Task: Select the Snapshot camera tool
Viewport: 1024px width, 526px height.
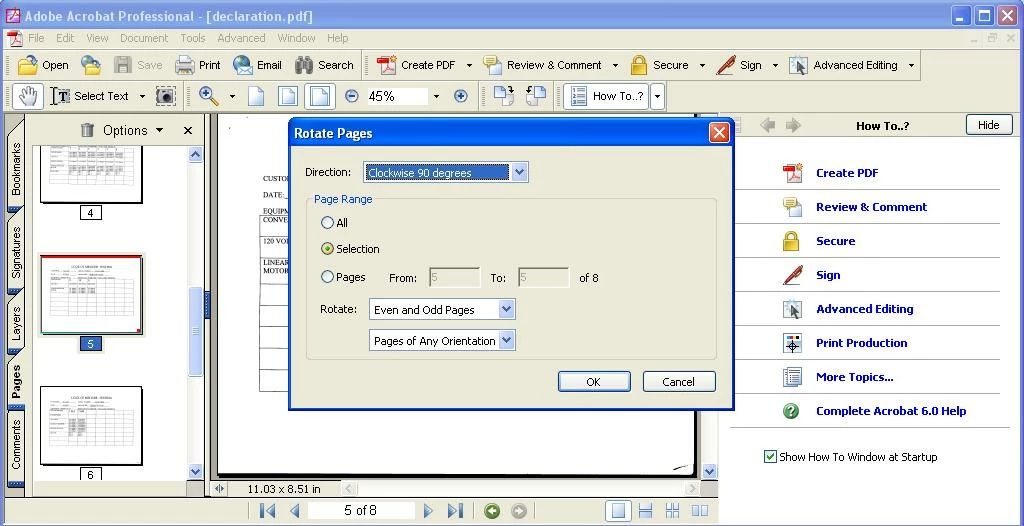Action: (166, 96)
